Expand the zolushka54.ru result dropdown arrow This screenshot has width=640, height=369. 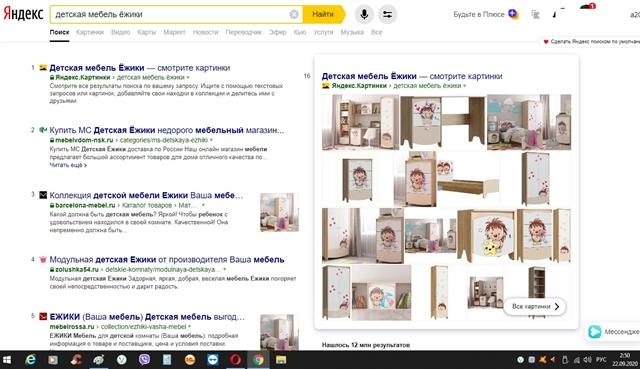point(224,269)
